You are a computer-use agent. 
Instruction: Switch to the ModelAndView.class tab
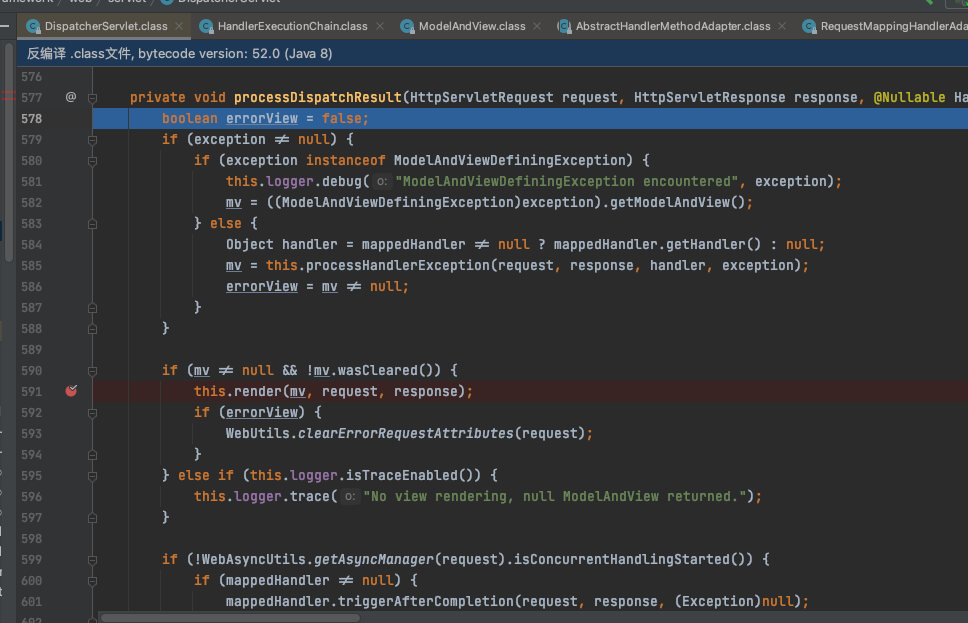471,26
